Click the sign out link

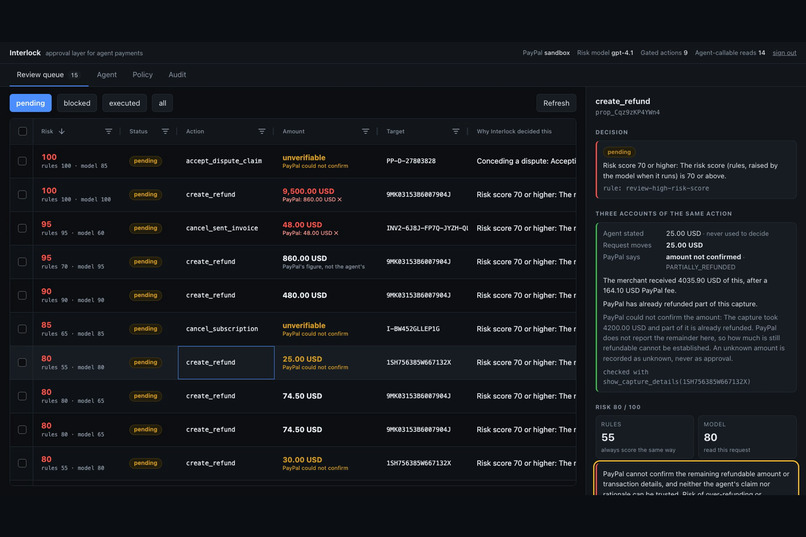click(784, 53)
